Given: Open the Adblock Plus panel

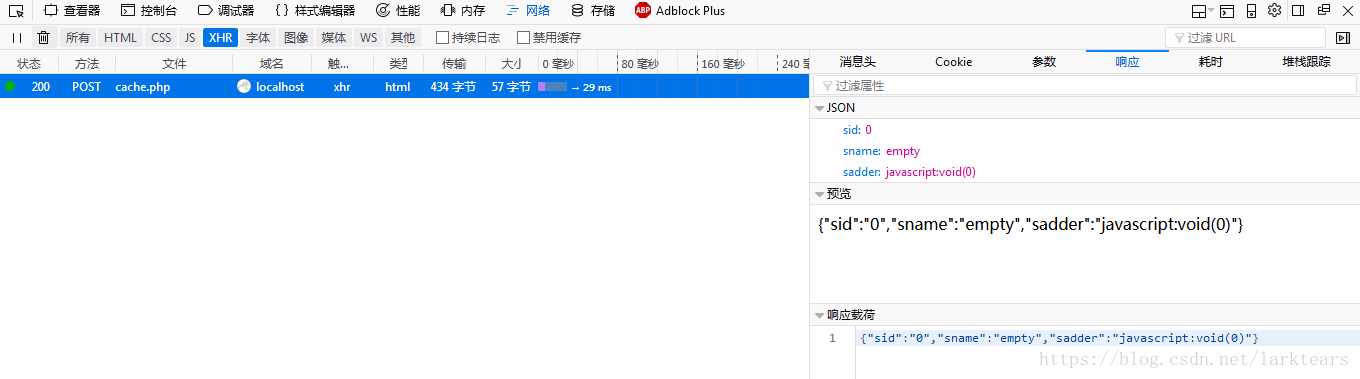Looking at the screenshot, I should (680, 11).
